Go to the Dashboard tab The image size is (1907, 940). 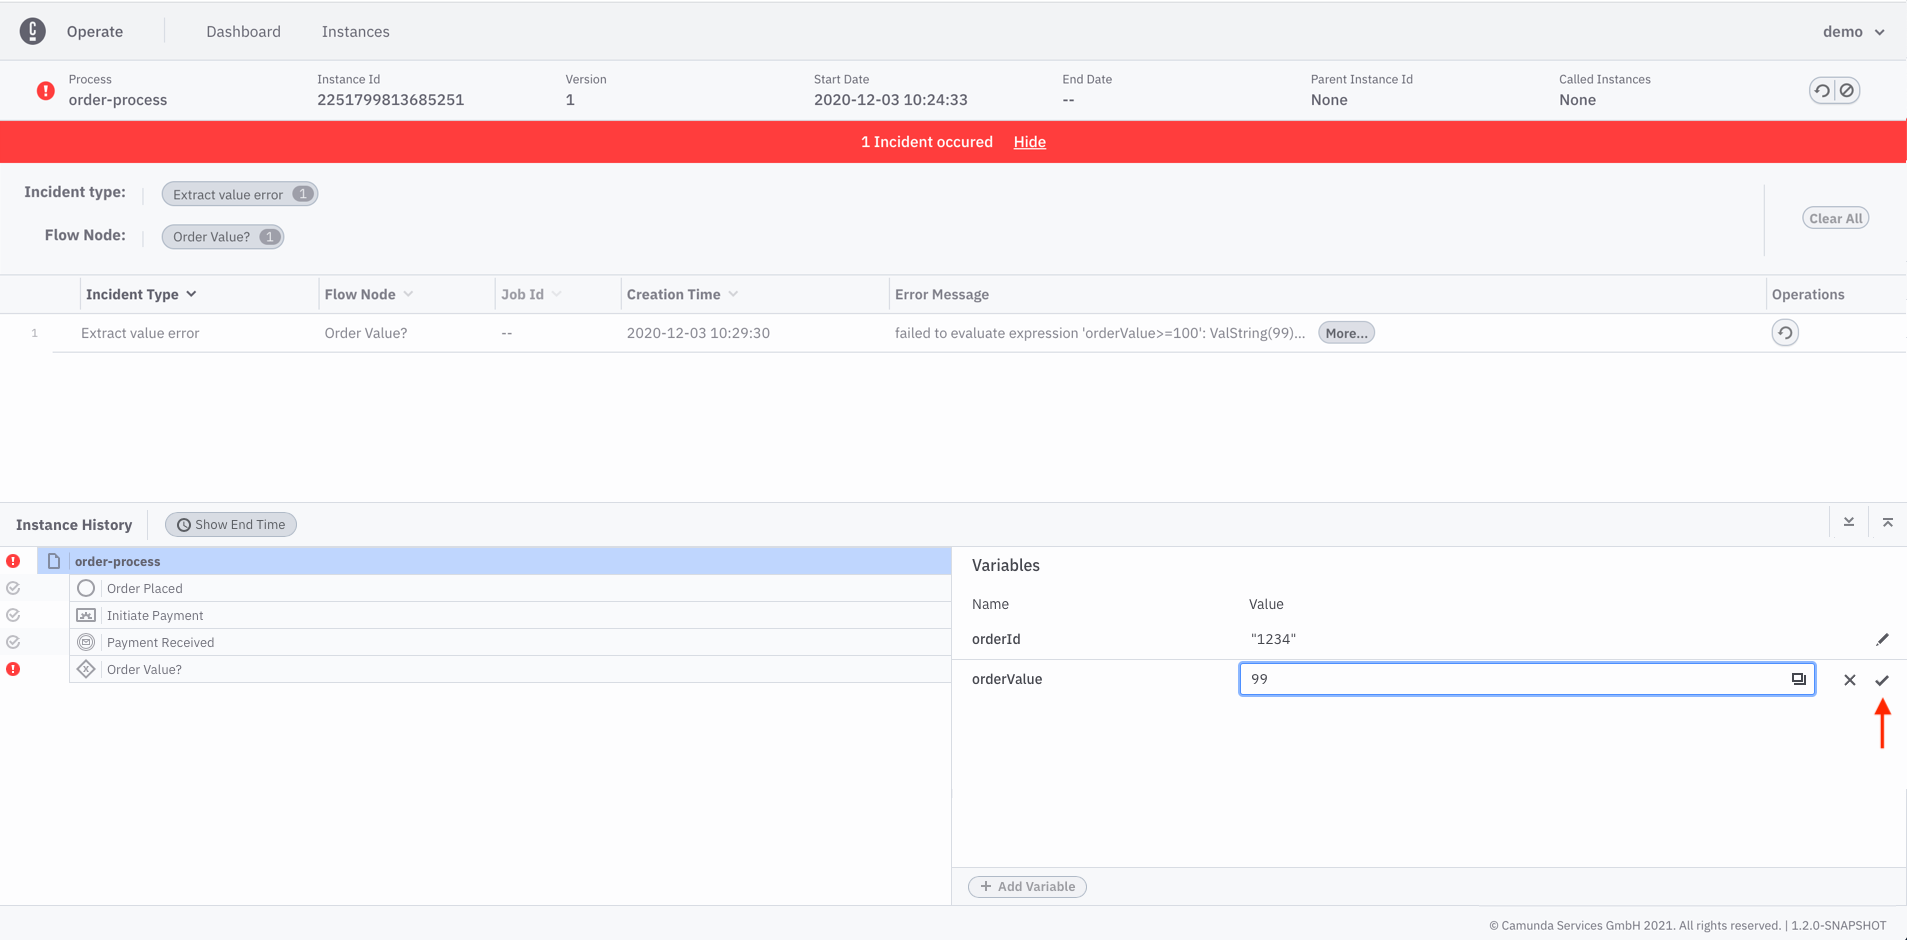tap(243, 32)
